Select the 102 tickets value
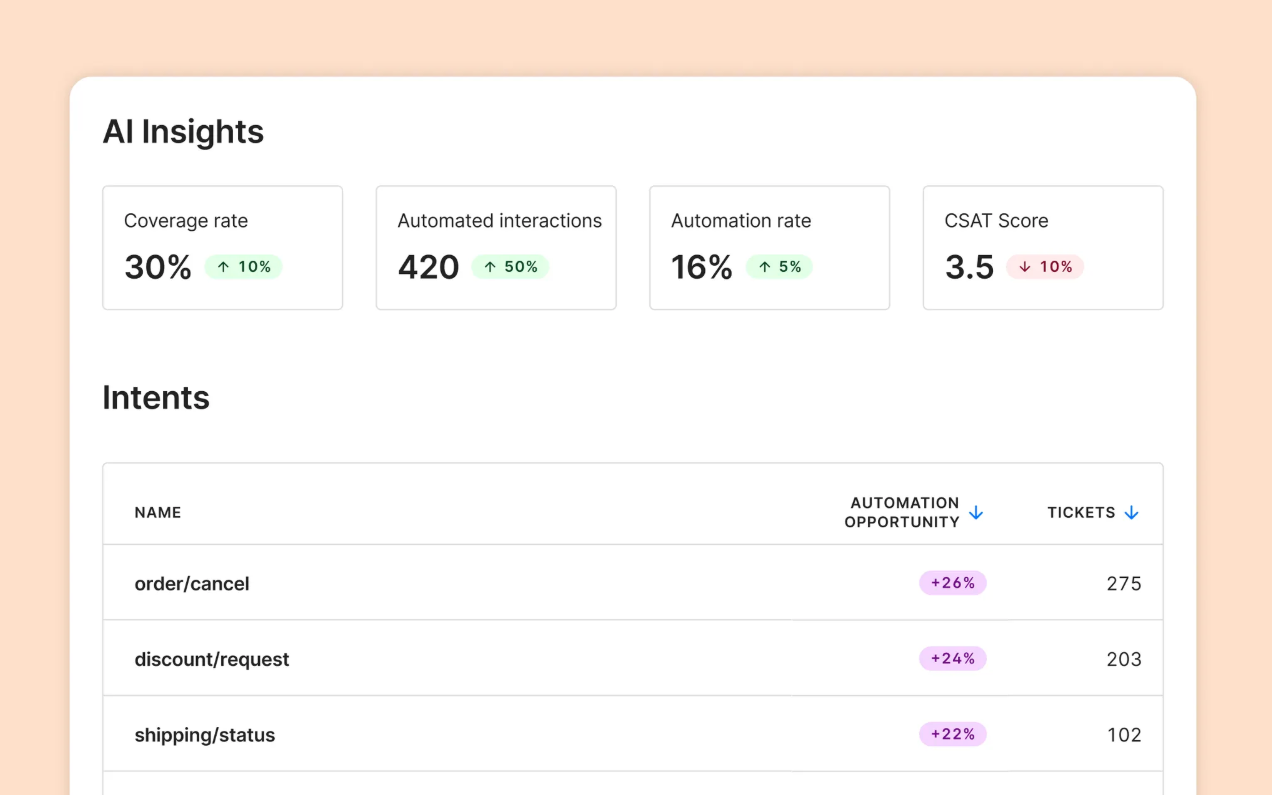The width and height of the screenshot is (1272, 795). [1124, 736]
